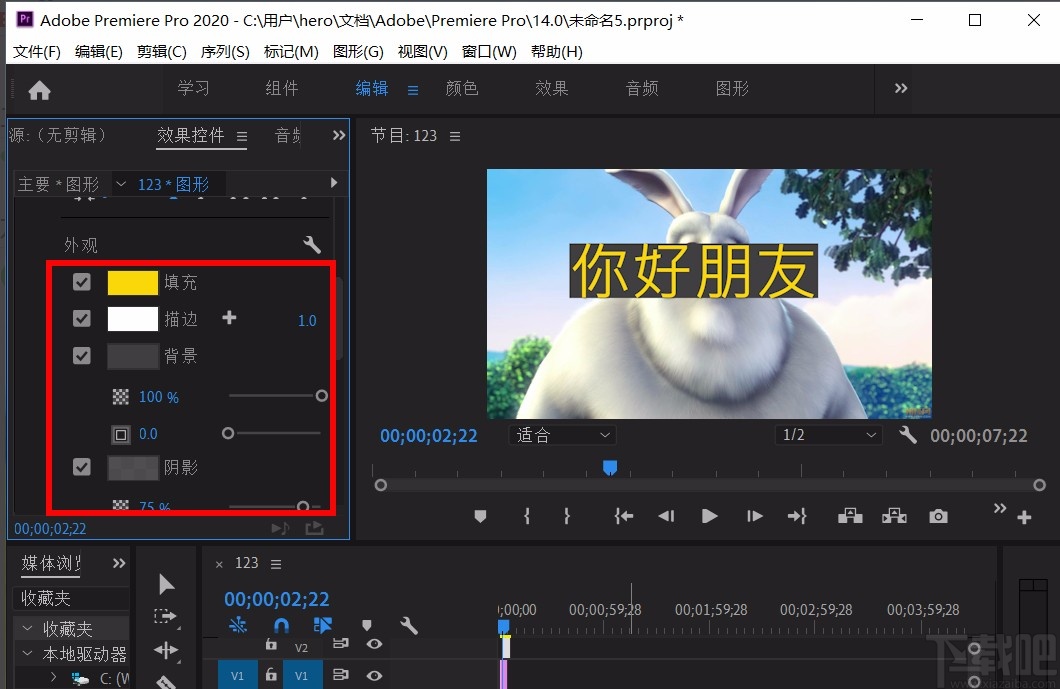The height and width of the screenshot is (689, 1060).
Task: Open the 效果控件 panel menu
Action: click(x=242, y=137)
